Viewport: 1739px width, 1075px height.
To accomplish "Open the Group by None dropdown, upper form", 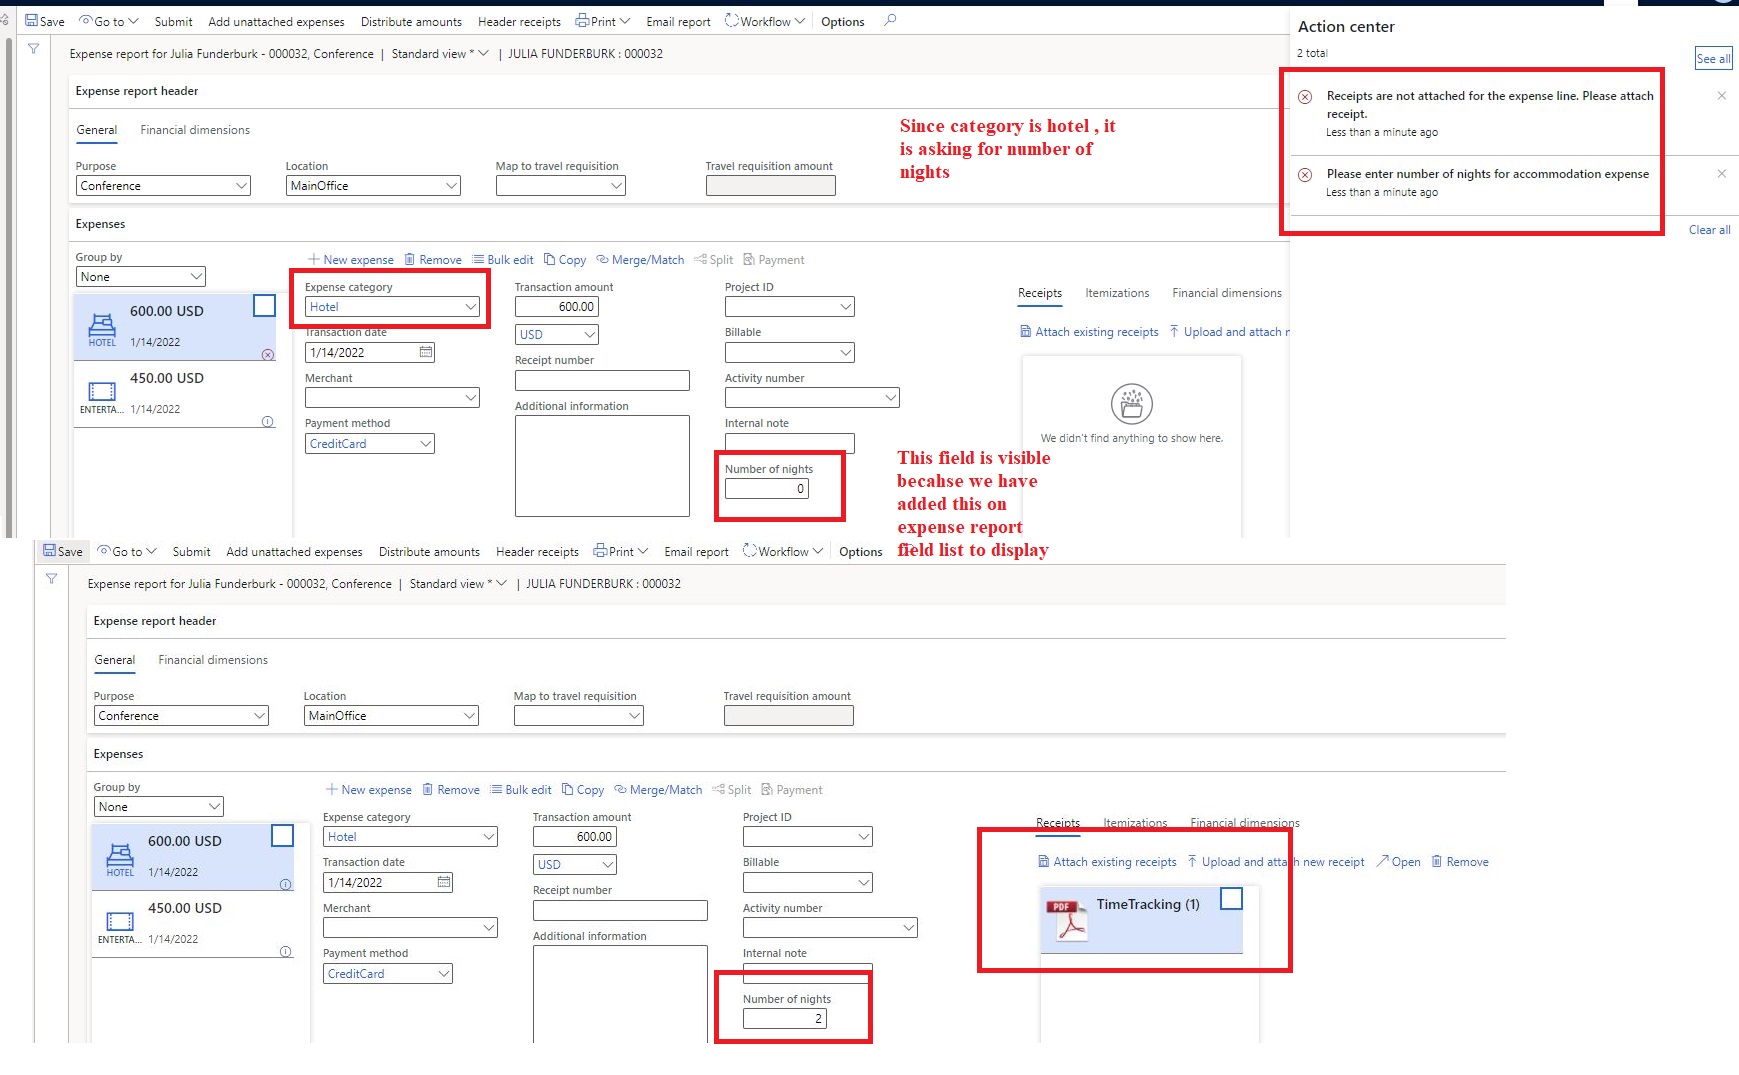I will [x=196, y=277].
